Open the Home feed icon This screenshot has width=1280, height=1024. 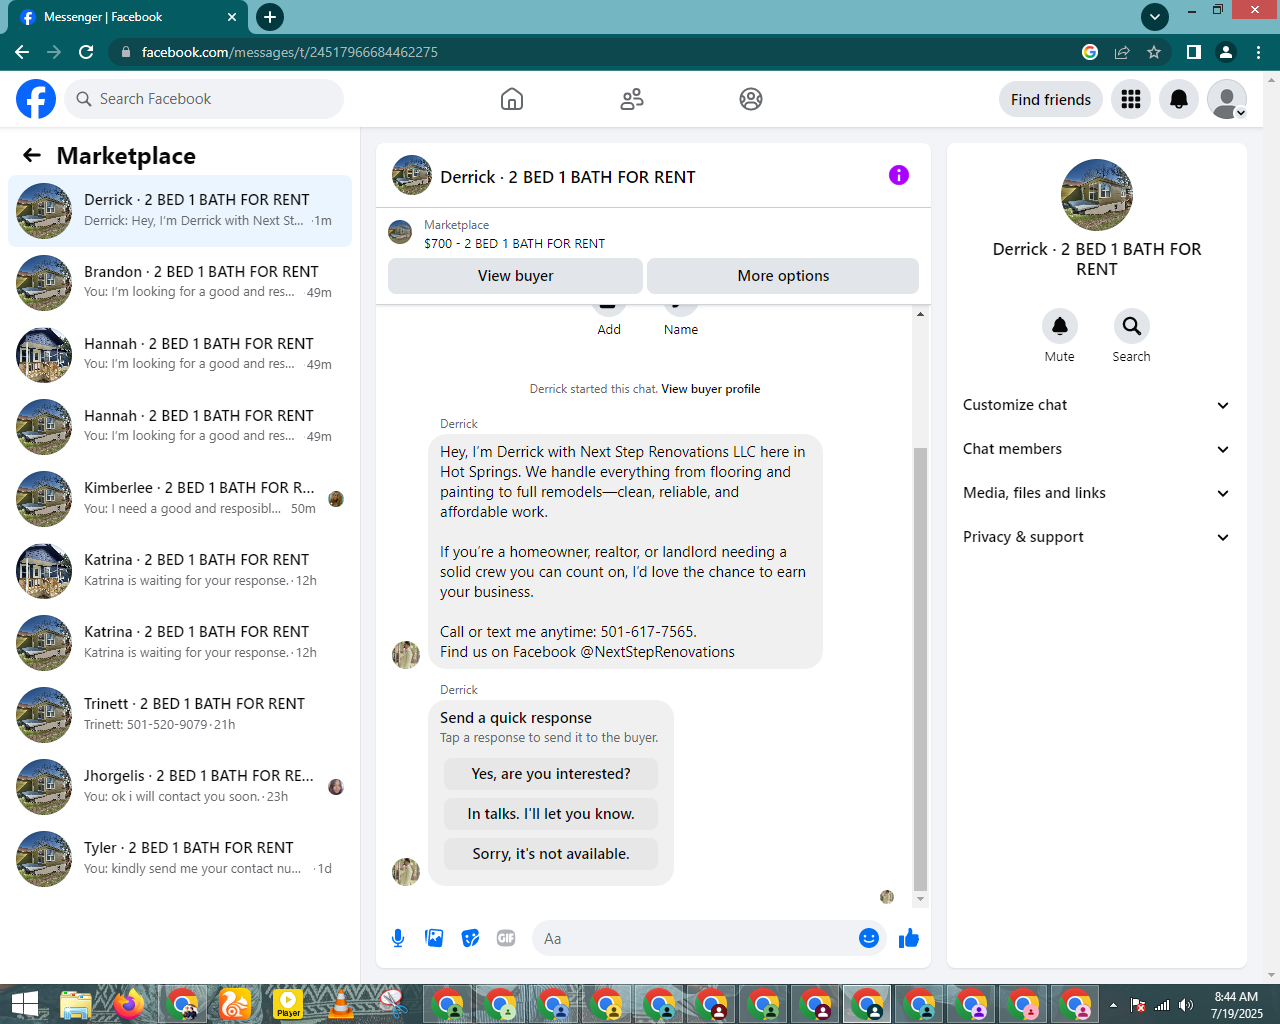(512, 99)
